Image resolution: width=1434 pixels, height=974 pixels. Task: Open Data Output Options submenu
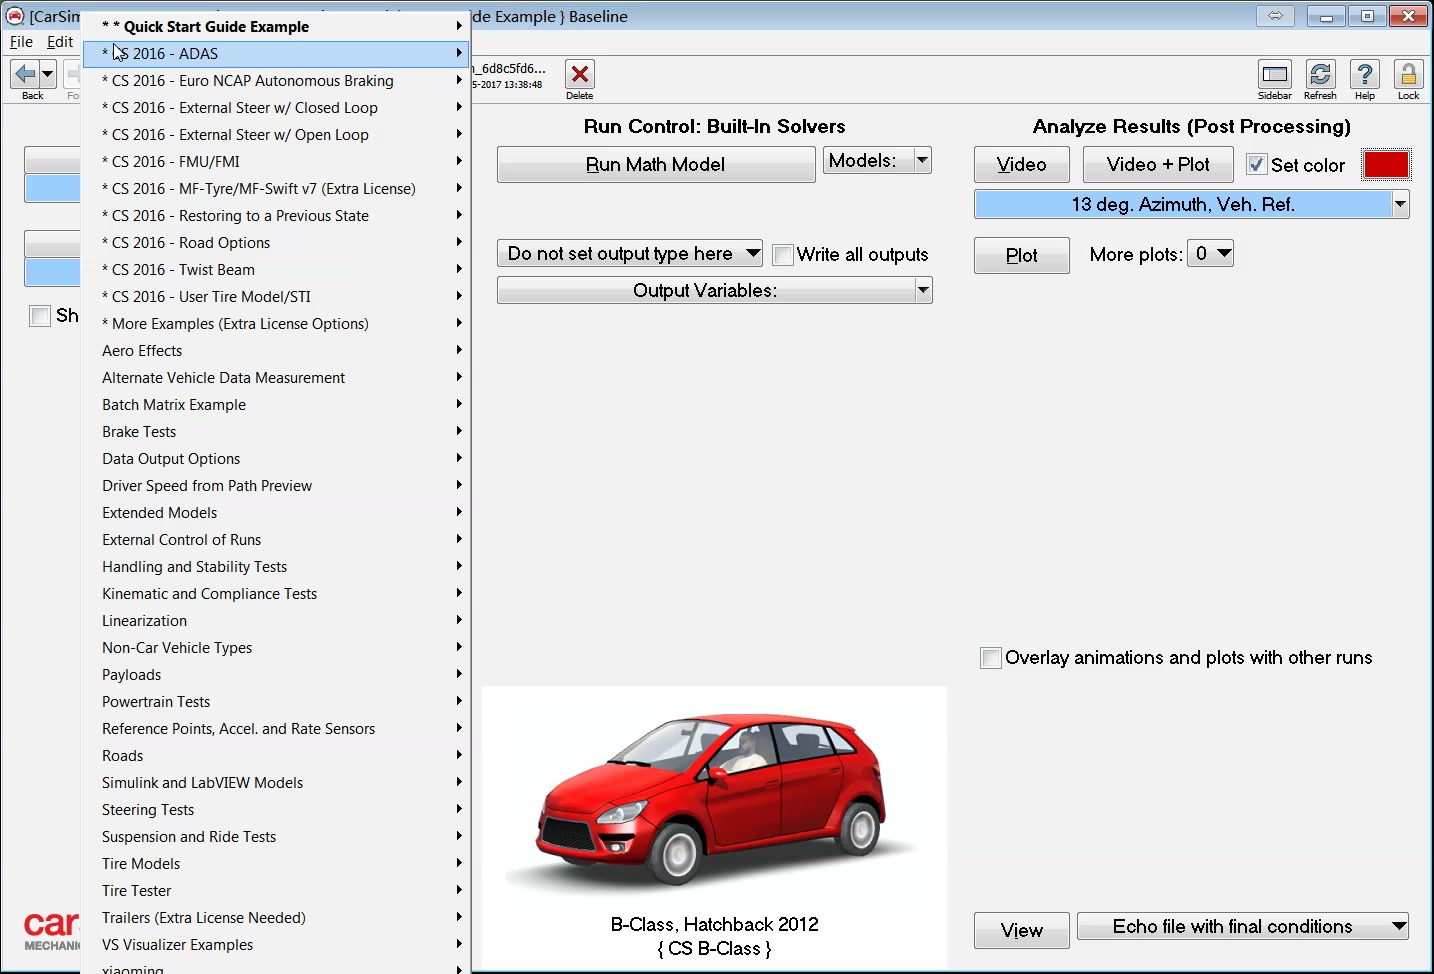276,459
